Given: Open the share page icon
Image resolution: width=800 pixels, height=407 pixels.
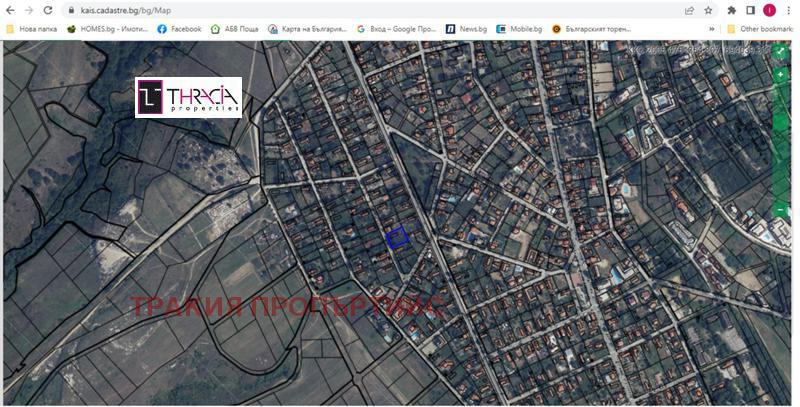Looking at the screenshot, I should 689,10.
